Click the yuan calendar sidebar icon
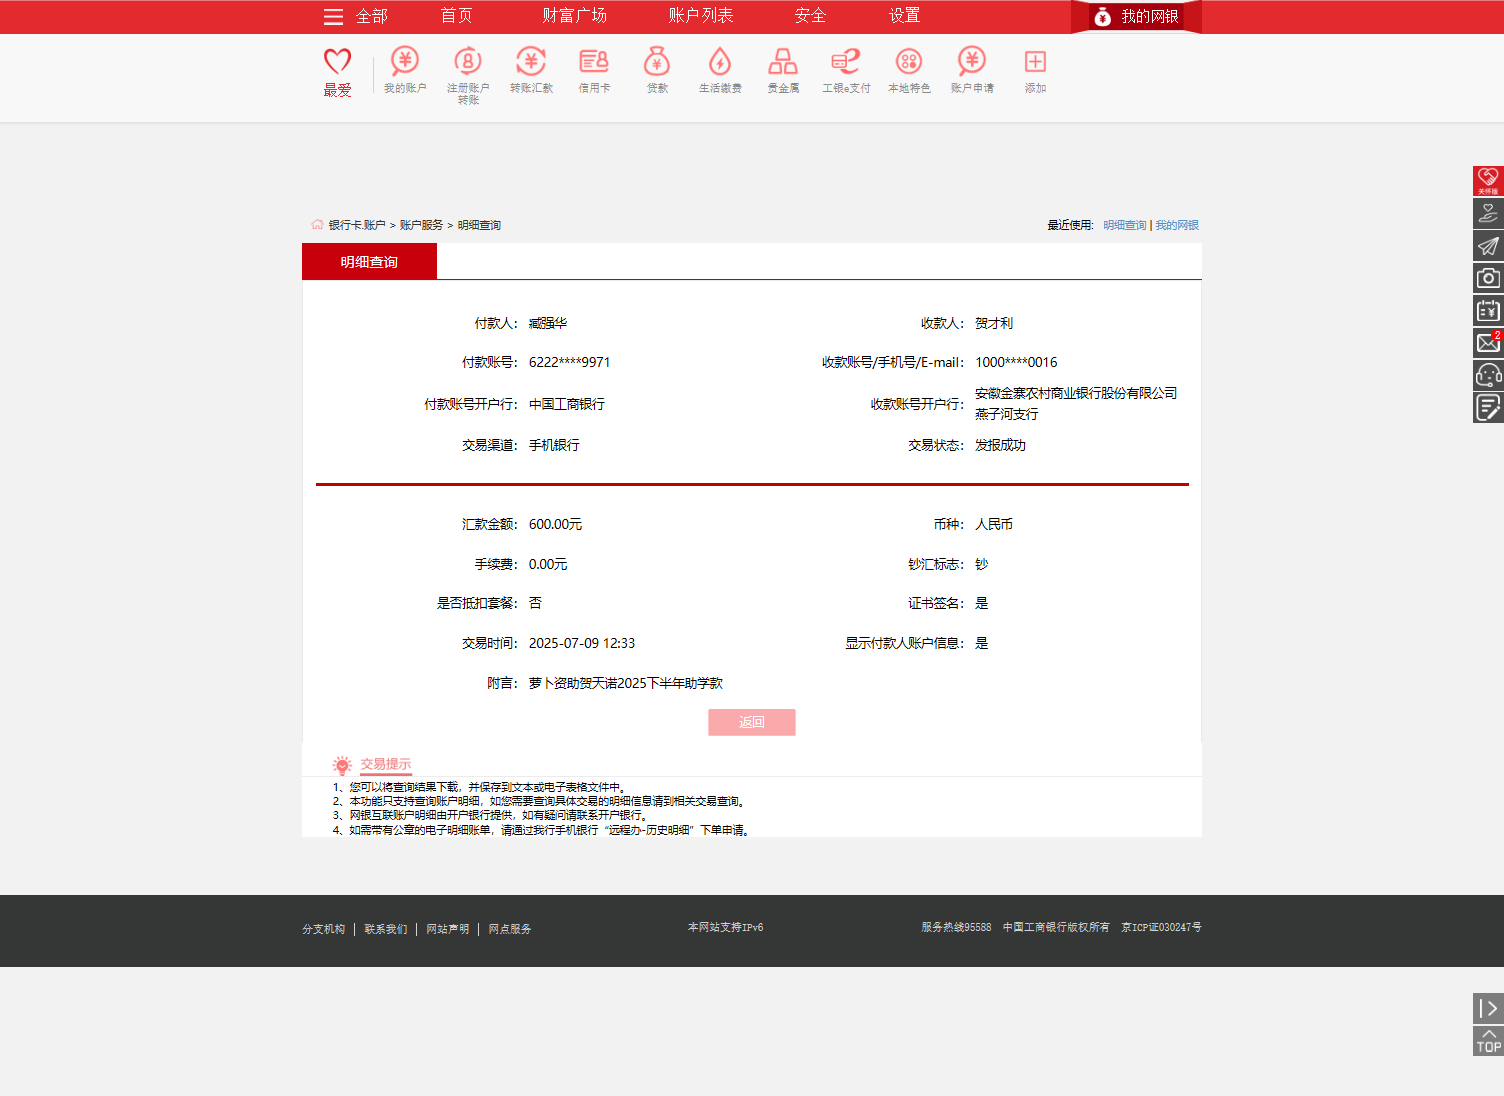Screen dimensions: 1504x1096 coord(1488,311)
